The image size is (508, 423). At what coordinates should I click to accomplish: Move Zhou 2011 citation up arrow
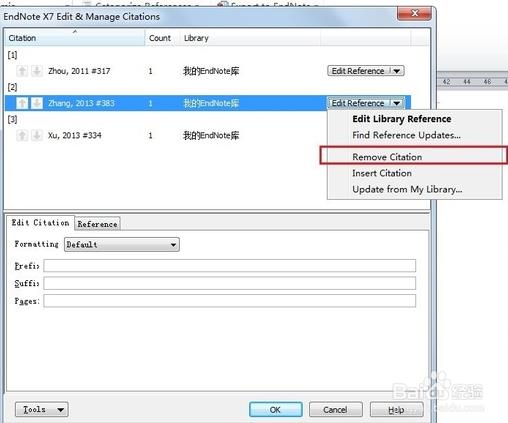(x=22, y=71)
